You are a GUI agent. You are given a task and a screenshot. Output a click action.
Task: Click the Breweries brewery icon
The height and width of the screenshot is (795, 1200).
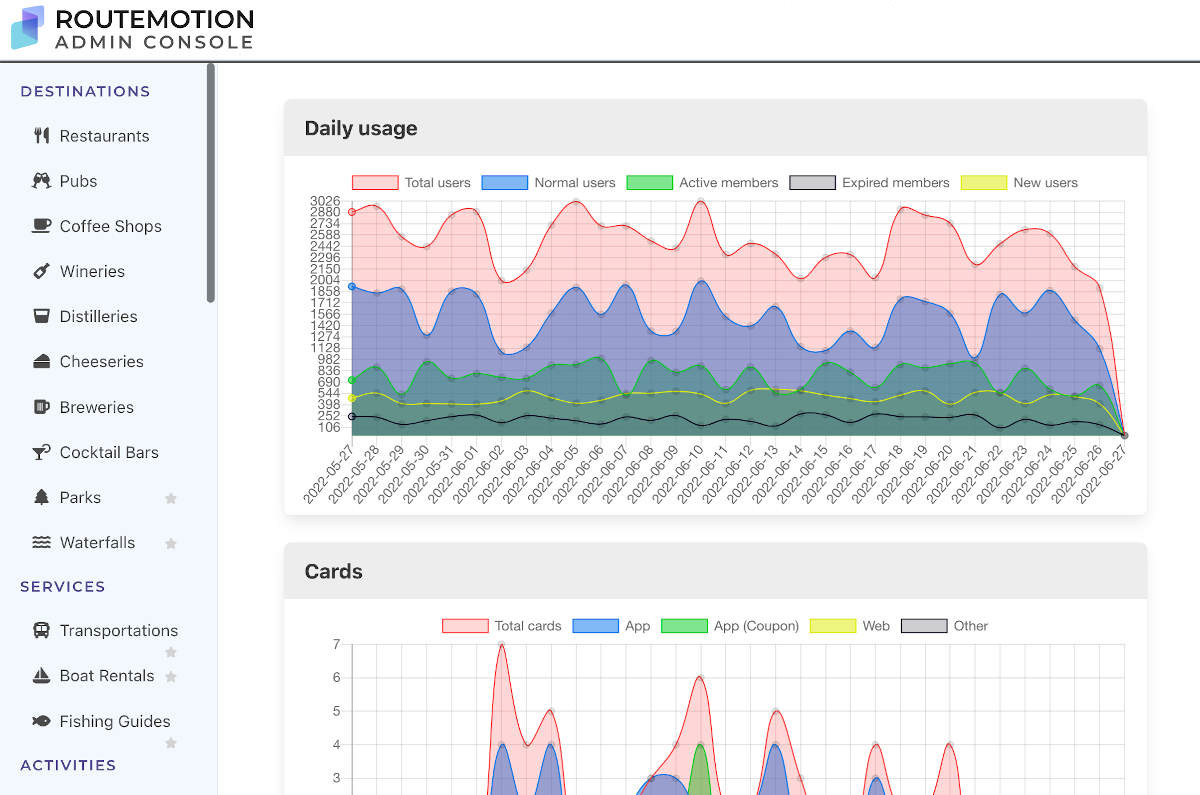click(x=41, y=407)
